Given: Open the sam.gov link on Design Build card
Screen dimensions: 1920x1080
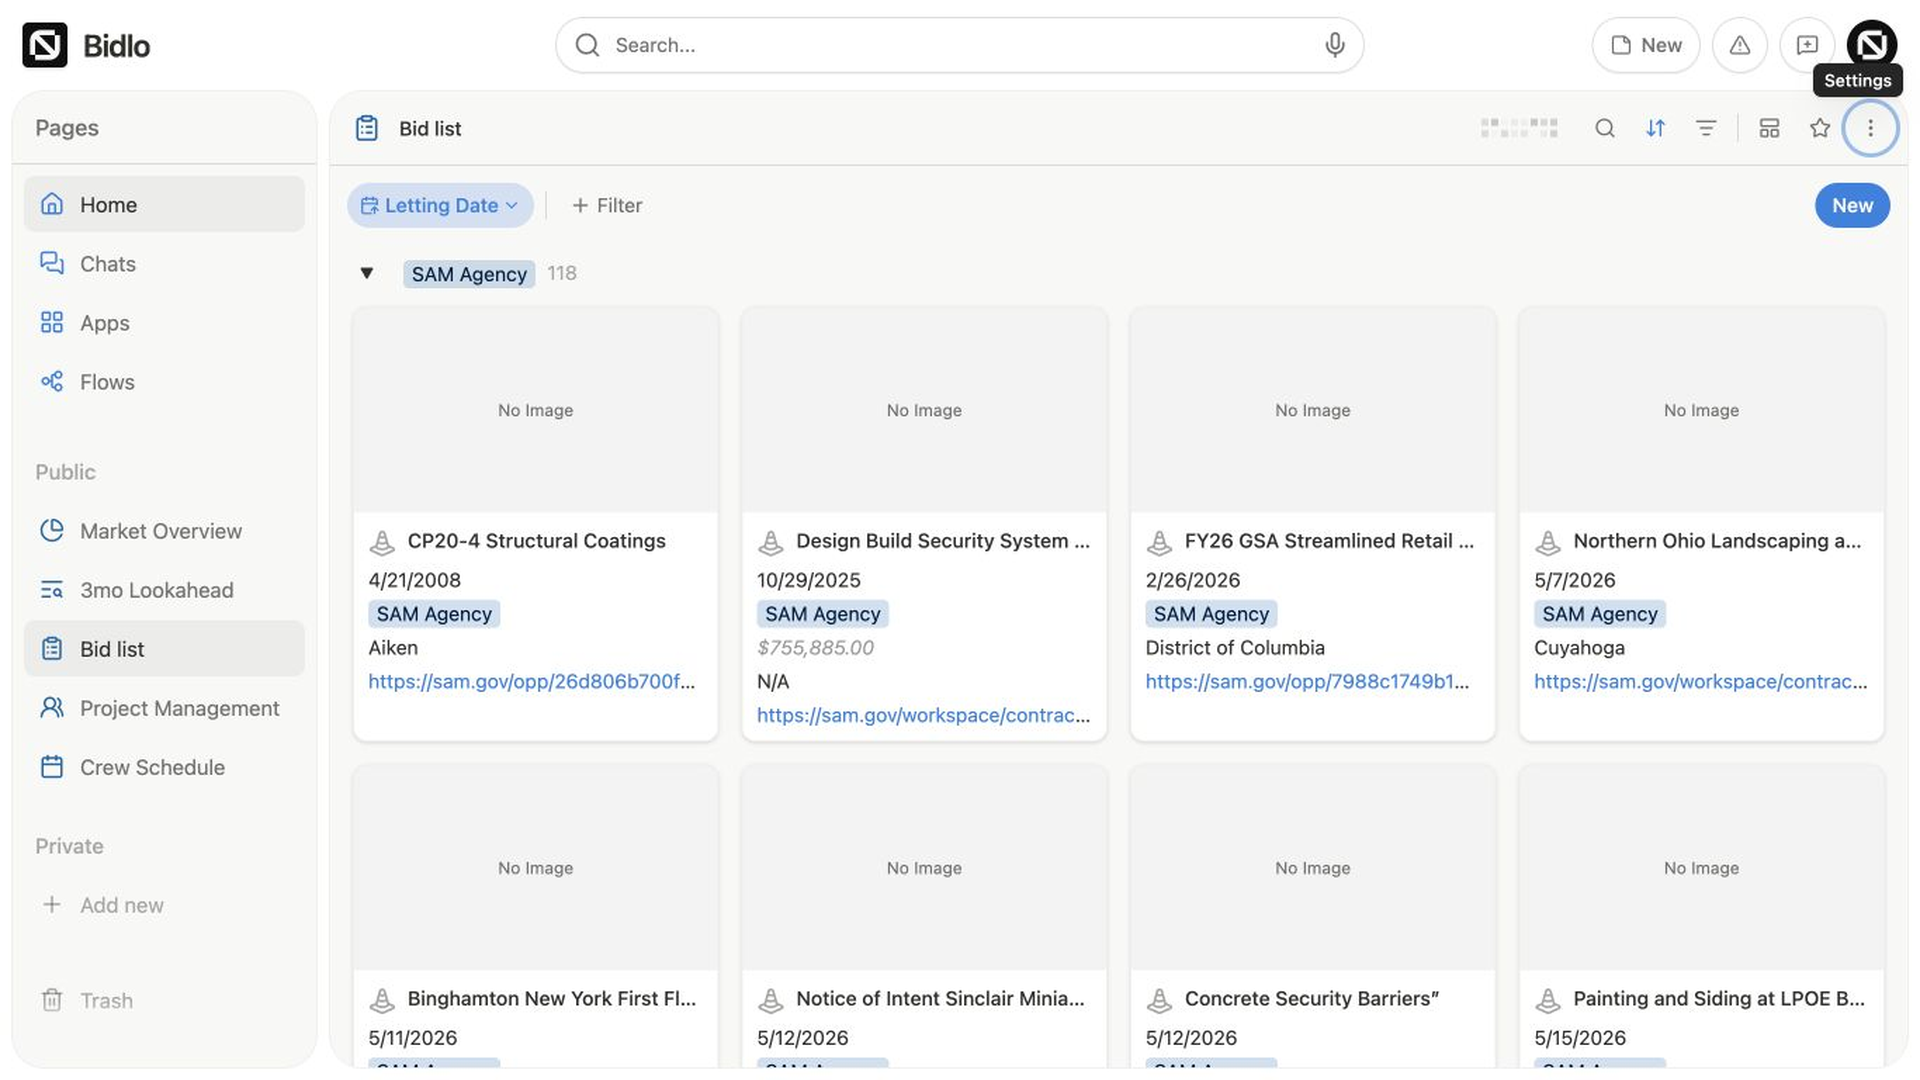Looking at the screenshot, I should (923, 715).
